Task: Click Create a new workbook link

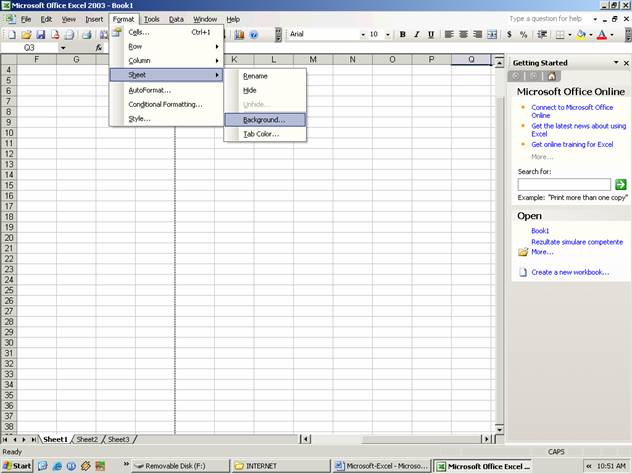Action: (570, 272)
